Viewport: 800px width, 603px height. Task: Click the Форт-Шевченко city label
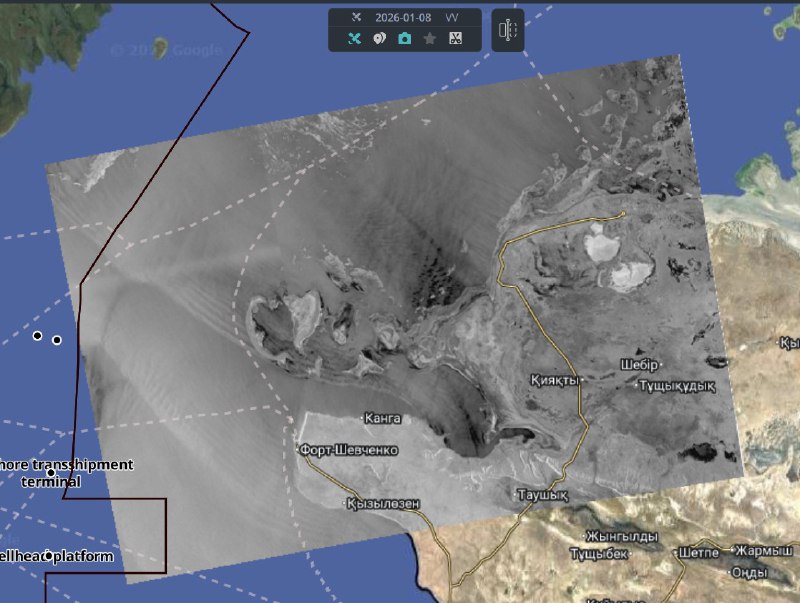pos(348,451)
